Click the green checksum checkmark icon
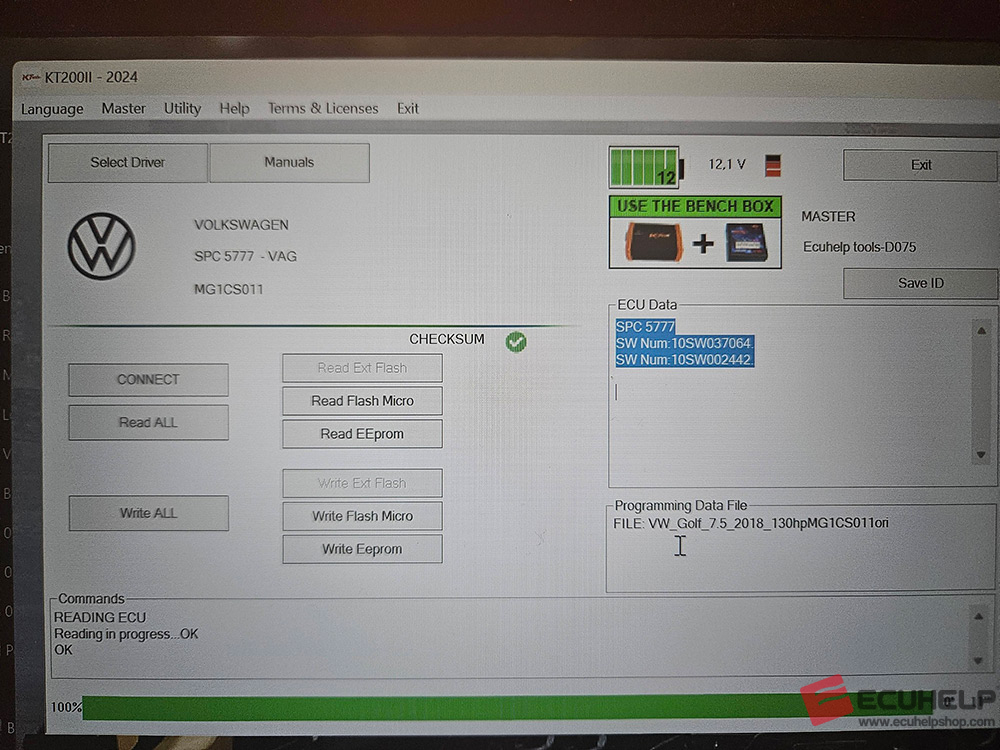 pos(516,341)
